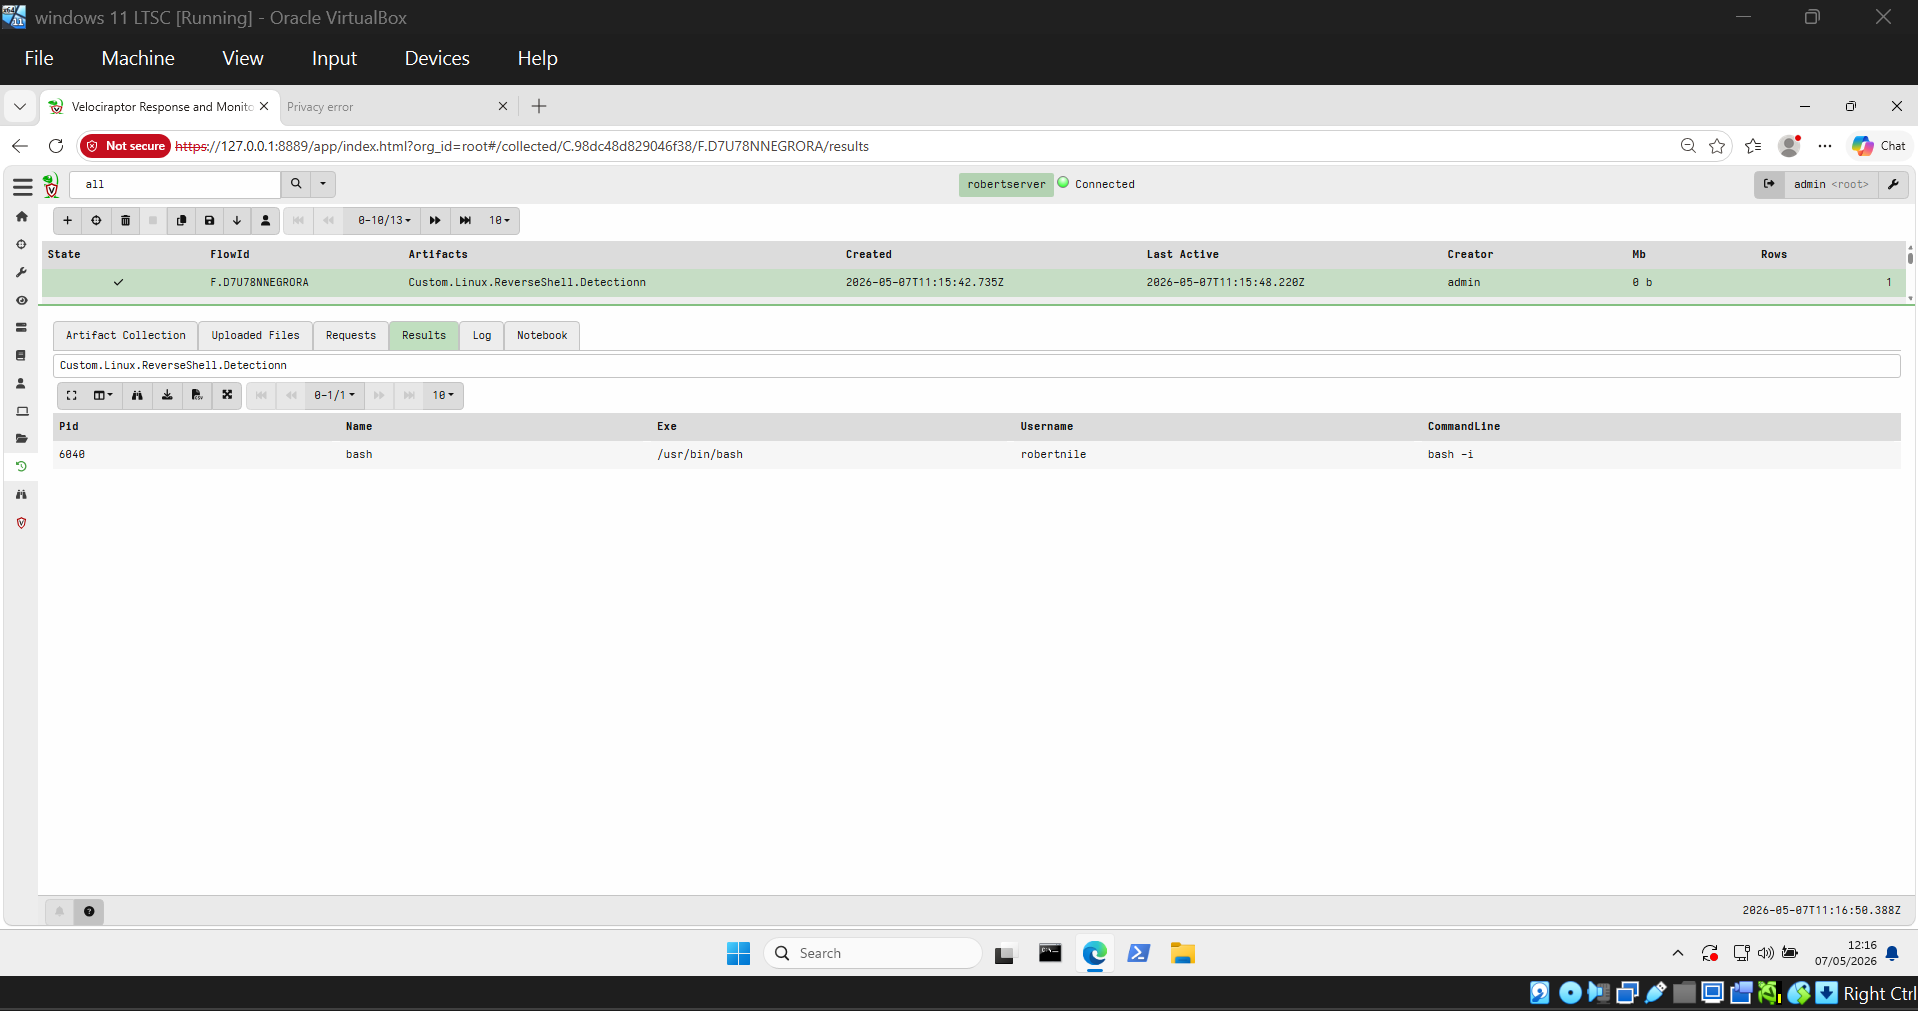Delete the selected artifact collection
This screenshot has width=1918, height=1011.
125,220
